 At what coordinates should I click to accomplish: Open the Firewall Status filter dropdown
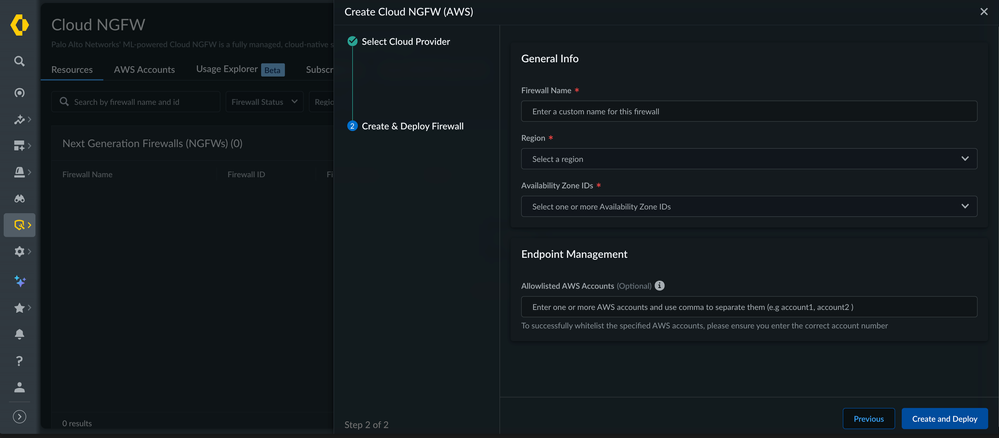coord(264,102)
